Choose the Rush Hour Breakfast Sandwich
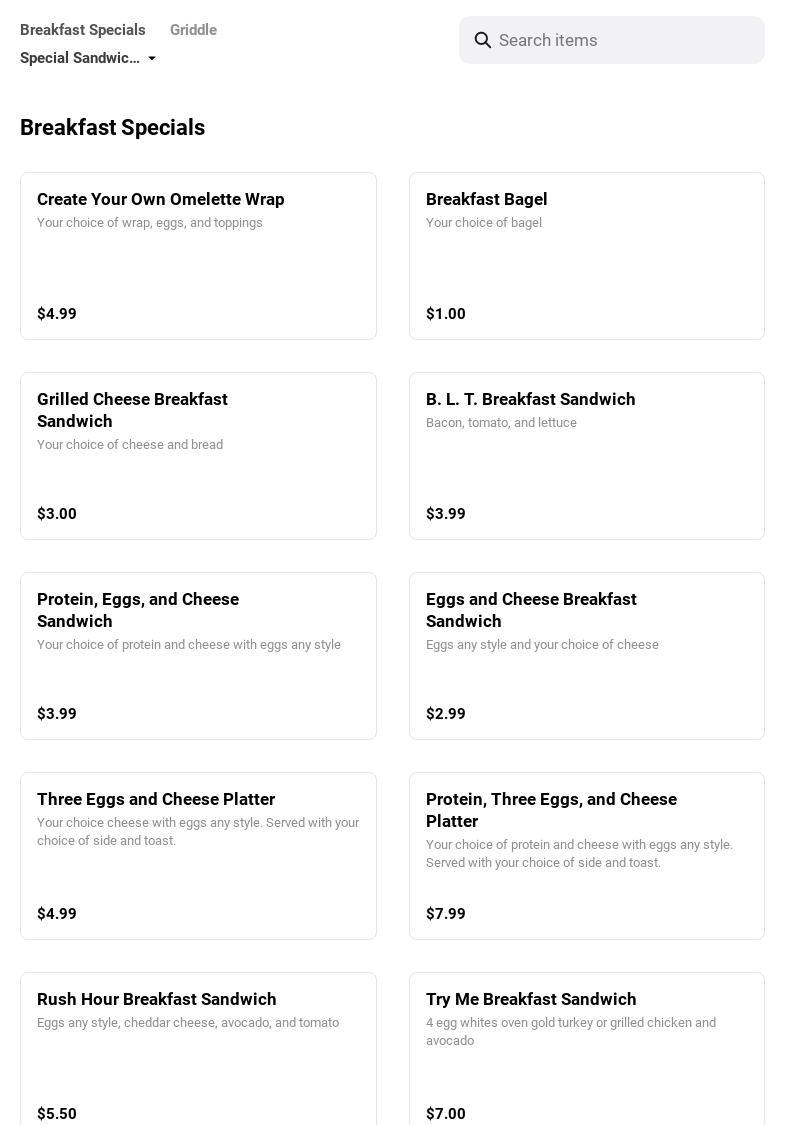Screen dimensions: 785x1125 (x=198, y=1050)
